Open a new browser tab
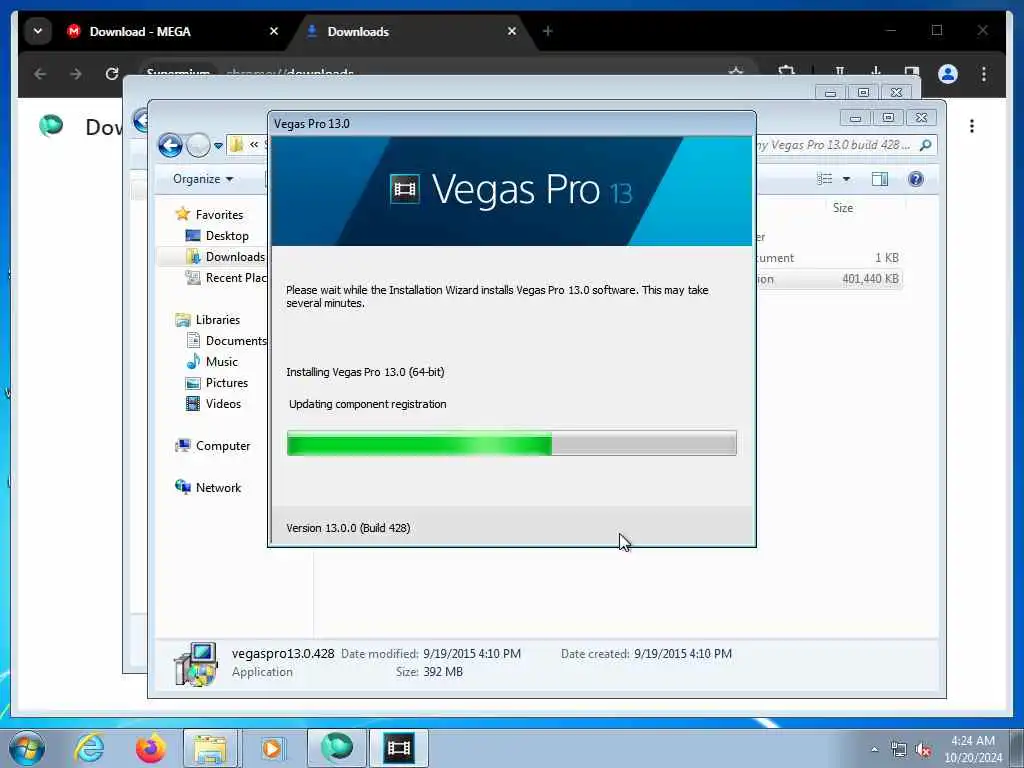 (547, 31)
